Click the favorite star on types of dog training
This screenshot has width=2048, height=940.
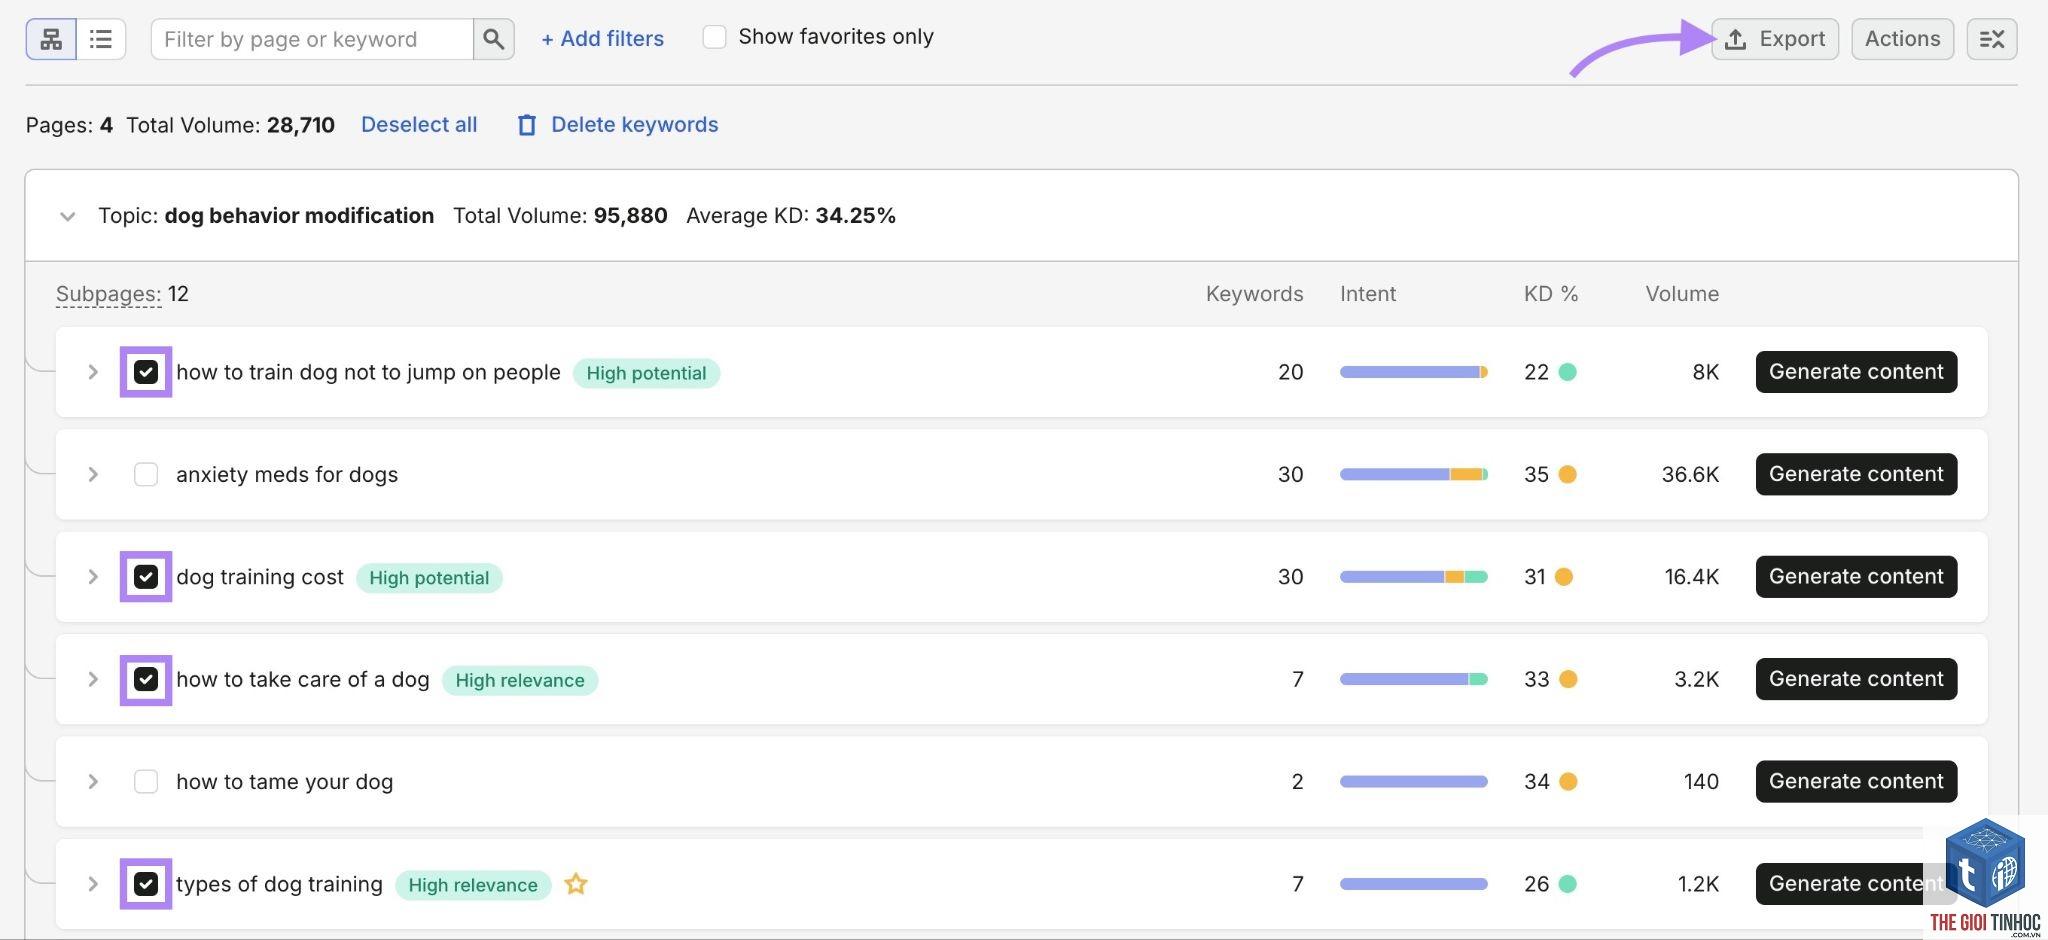[x=575, y=884]
